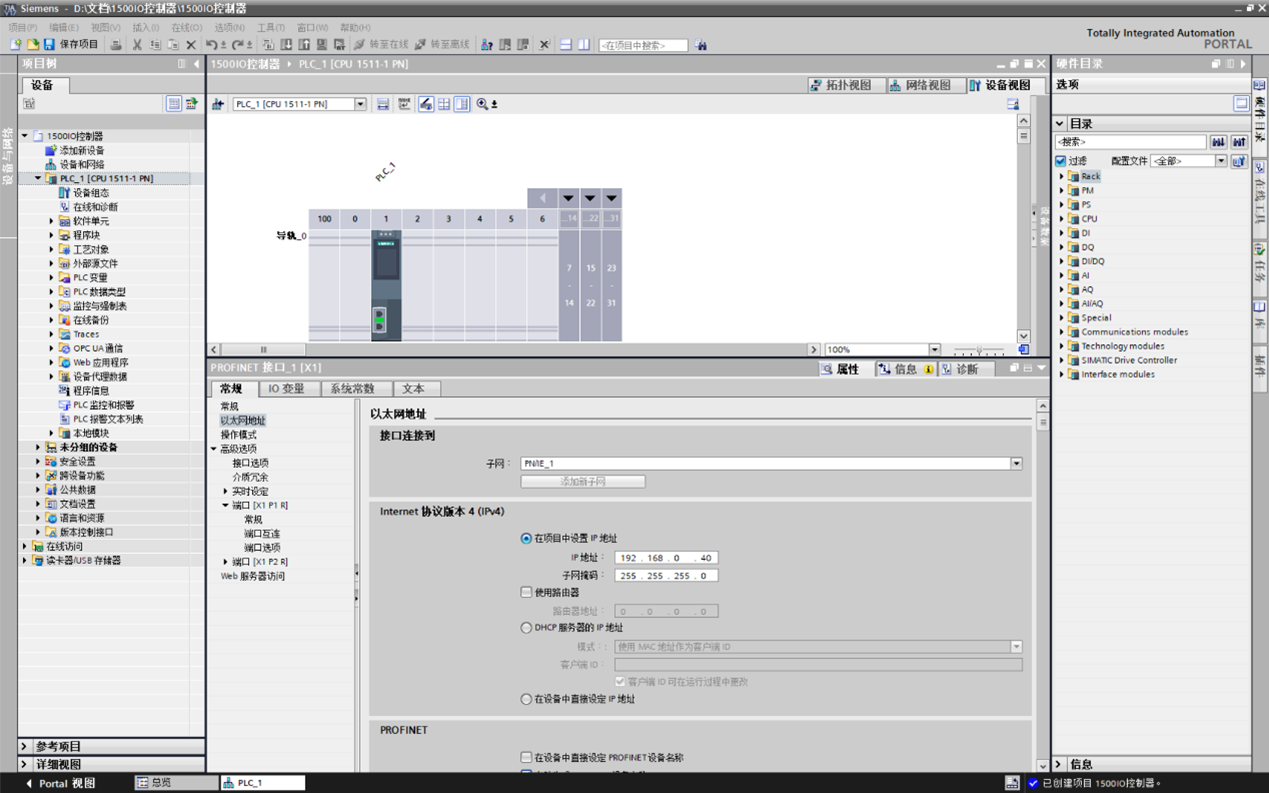Screen dimensions: 1269x793
Task: Click the switch to network view icon beside device dropdown
Action: (x=218, y=104)
